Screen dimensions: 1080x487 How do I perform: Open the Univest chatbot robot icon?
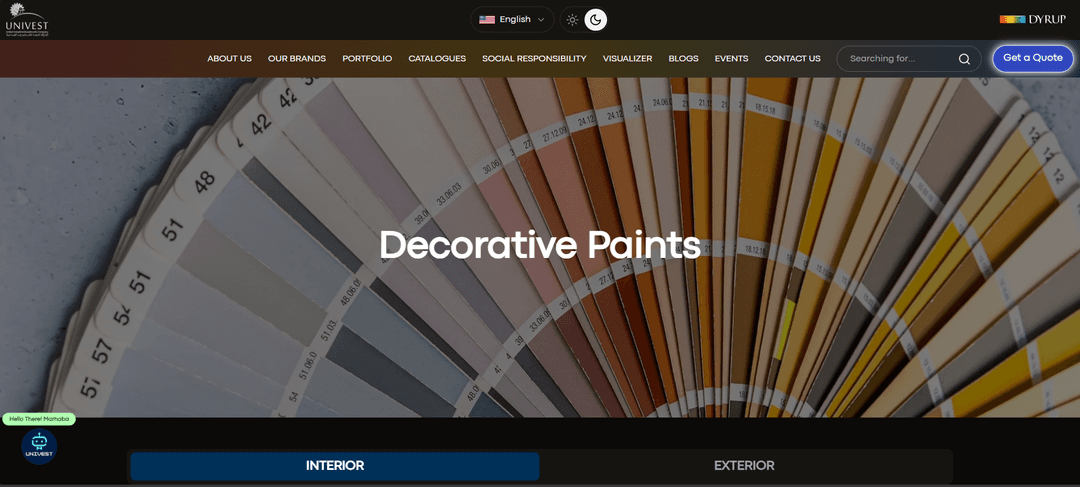click(39, 445)
